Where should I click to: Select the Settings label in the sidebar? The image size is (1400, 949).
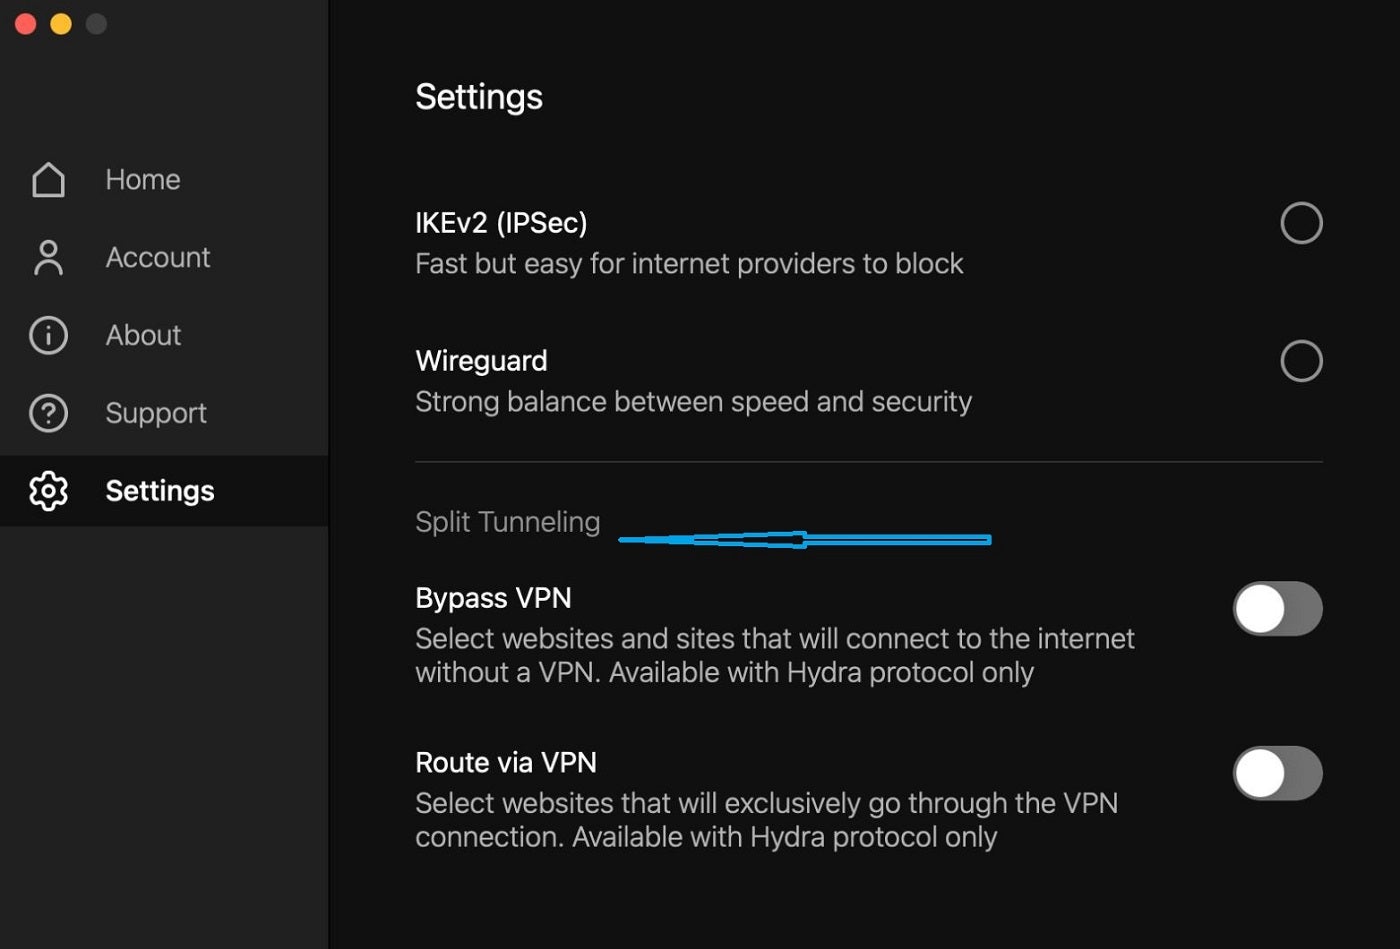[160, 491]
